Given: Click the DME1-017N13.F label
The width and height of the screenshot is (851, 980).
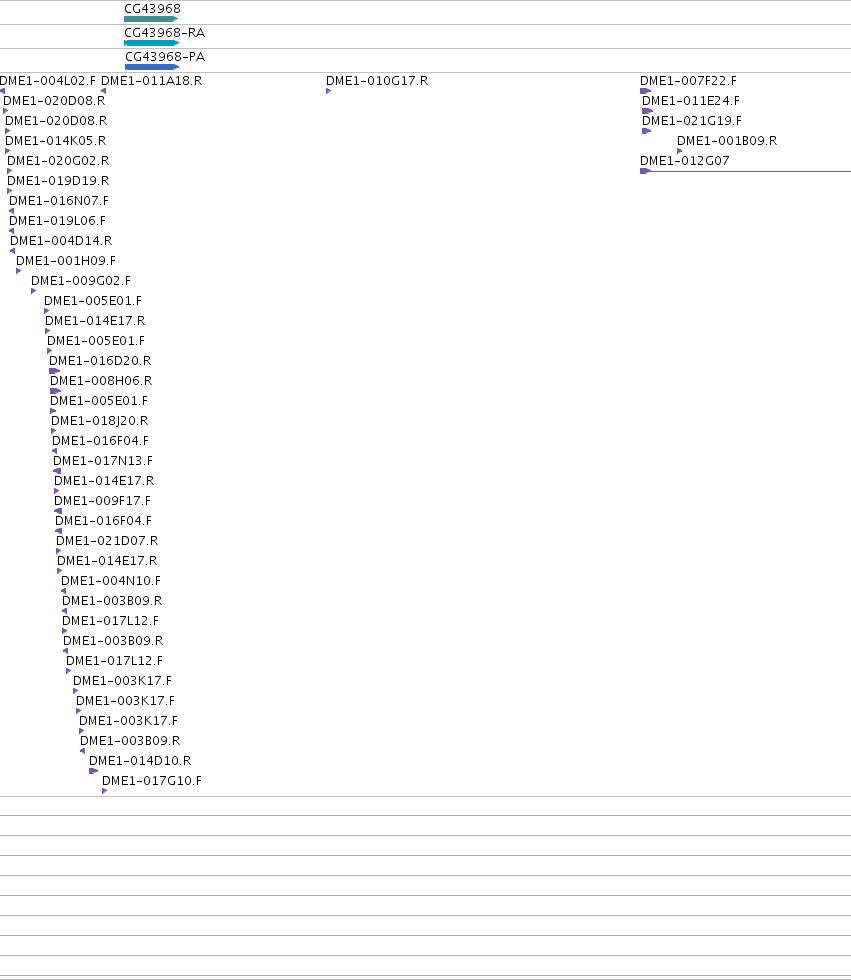Looking at the screenshot, I should pyautogui.click(x=102, y=461).
